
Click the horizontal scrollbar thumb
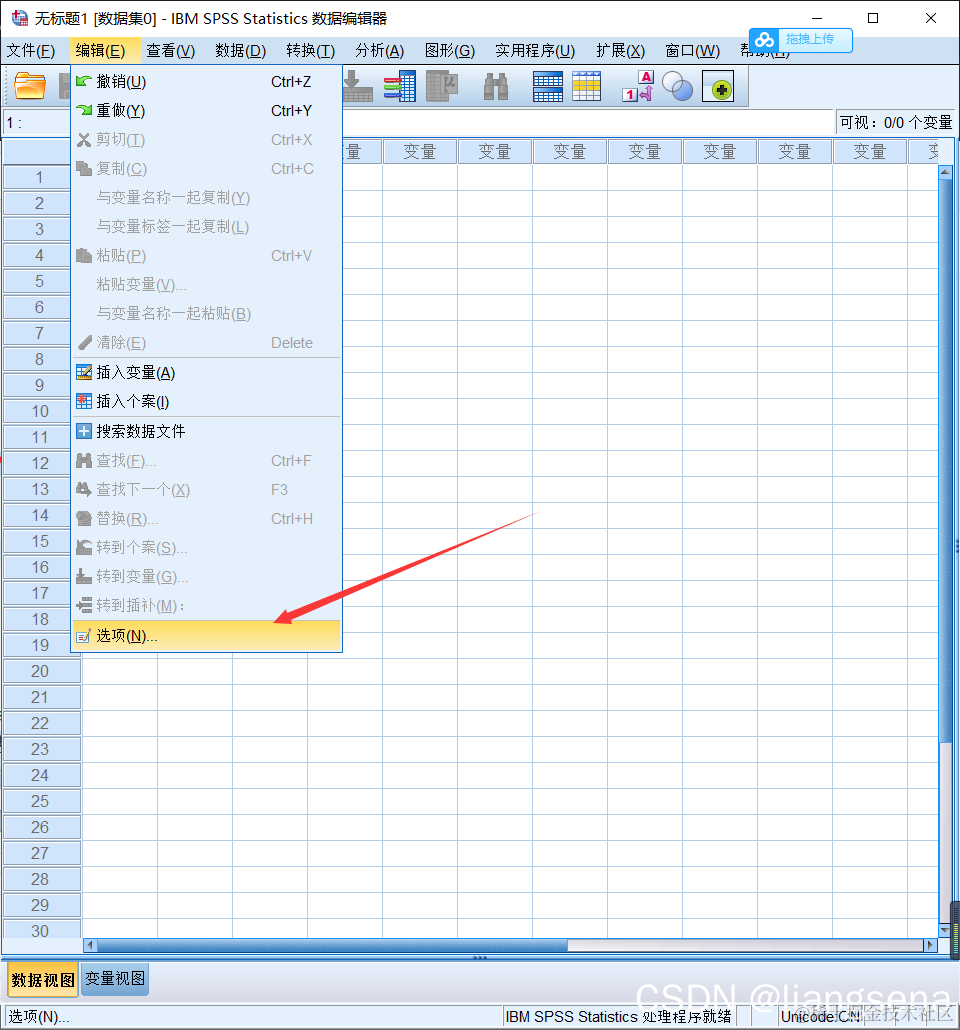coord(332,945)
